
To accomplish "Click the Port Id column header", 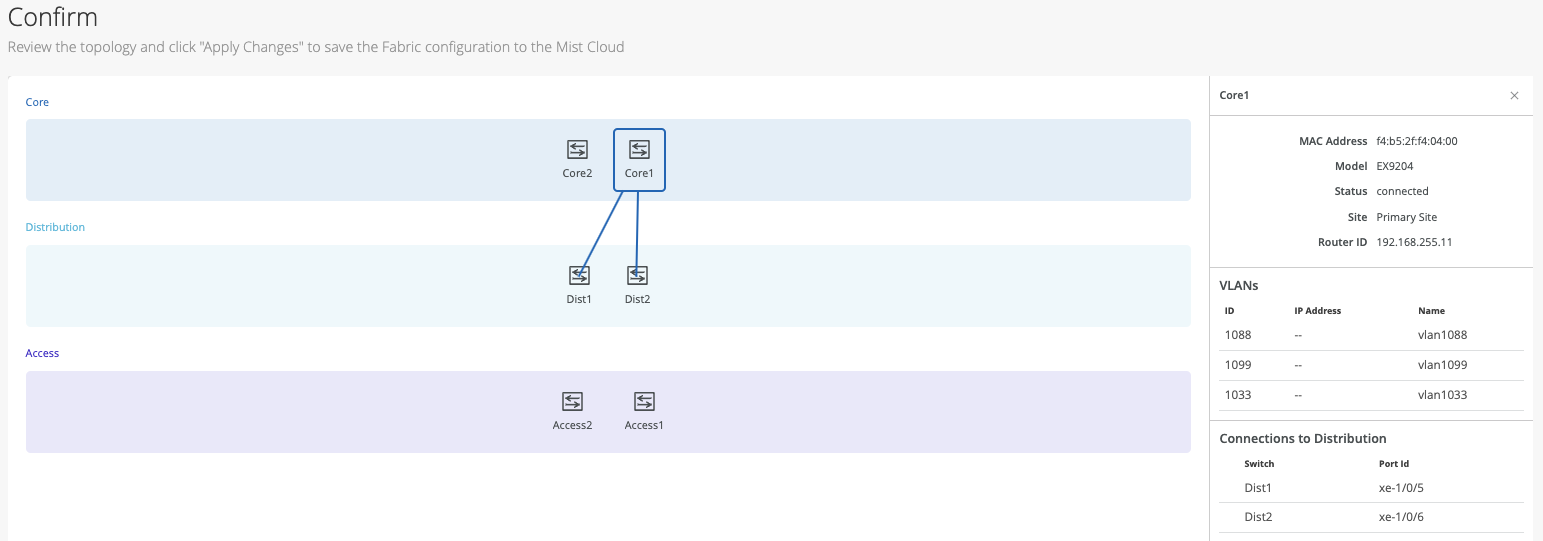I will tap(1394, 464).
